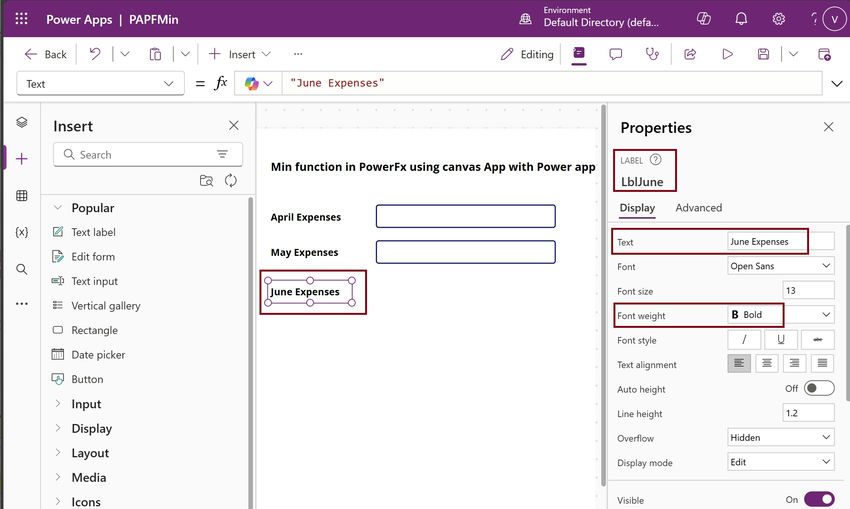Open the paste options dropdown arrow

coord(185,54)
